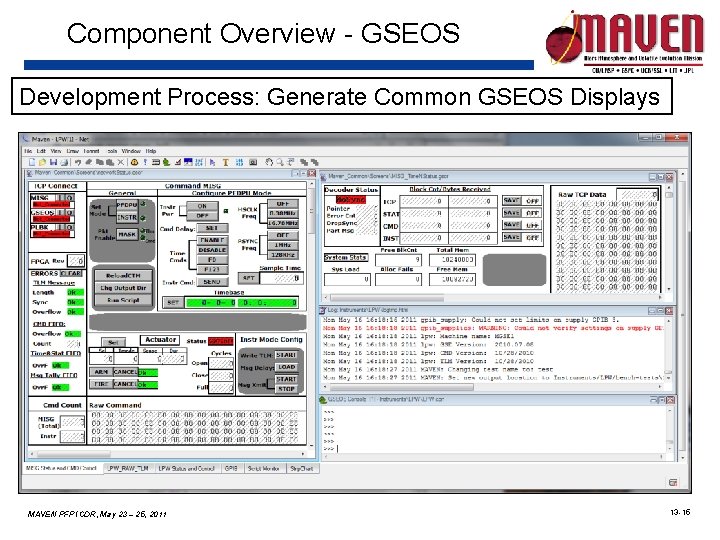Click the Q button beside GSEOS TCP connect
The image size is (720, 540).
click(x=69, y=213)
